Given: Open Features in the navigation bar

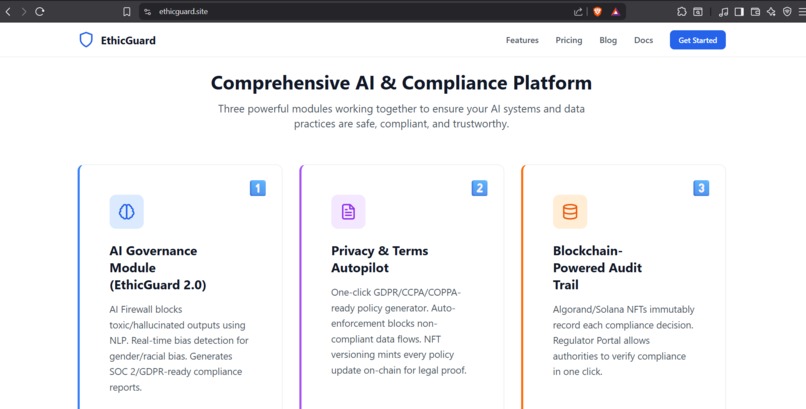Looking at the screenshot, I should coord(522,40).
